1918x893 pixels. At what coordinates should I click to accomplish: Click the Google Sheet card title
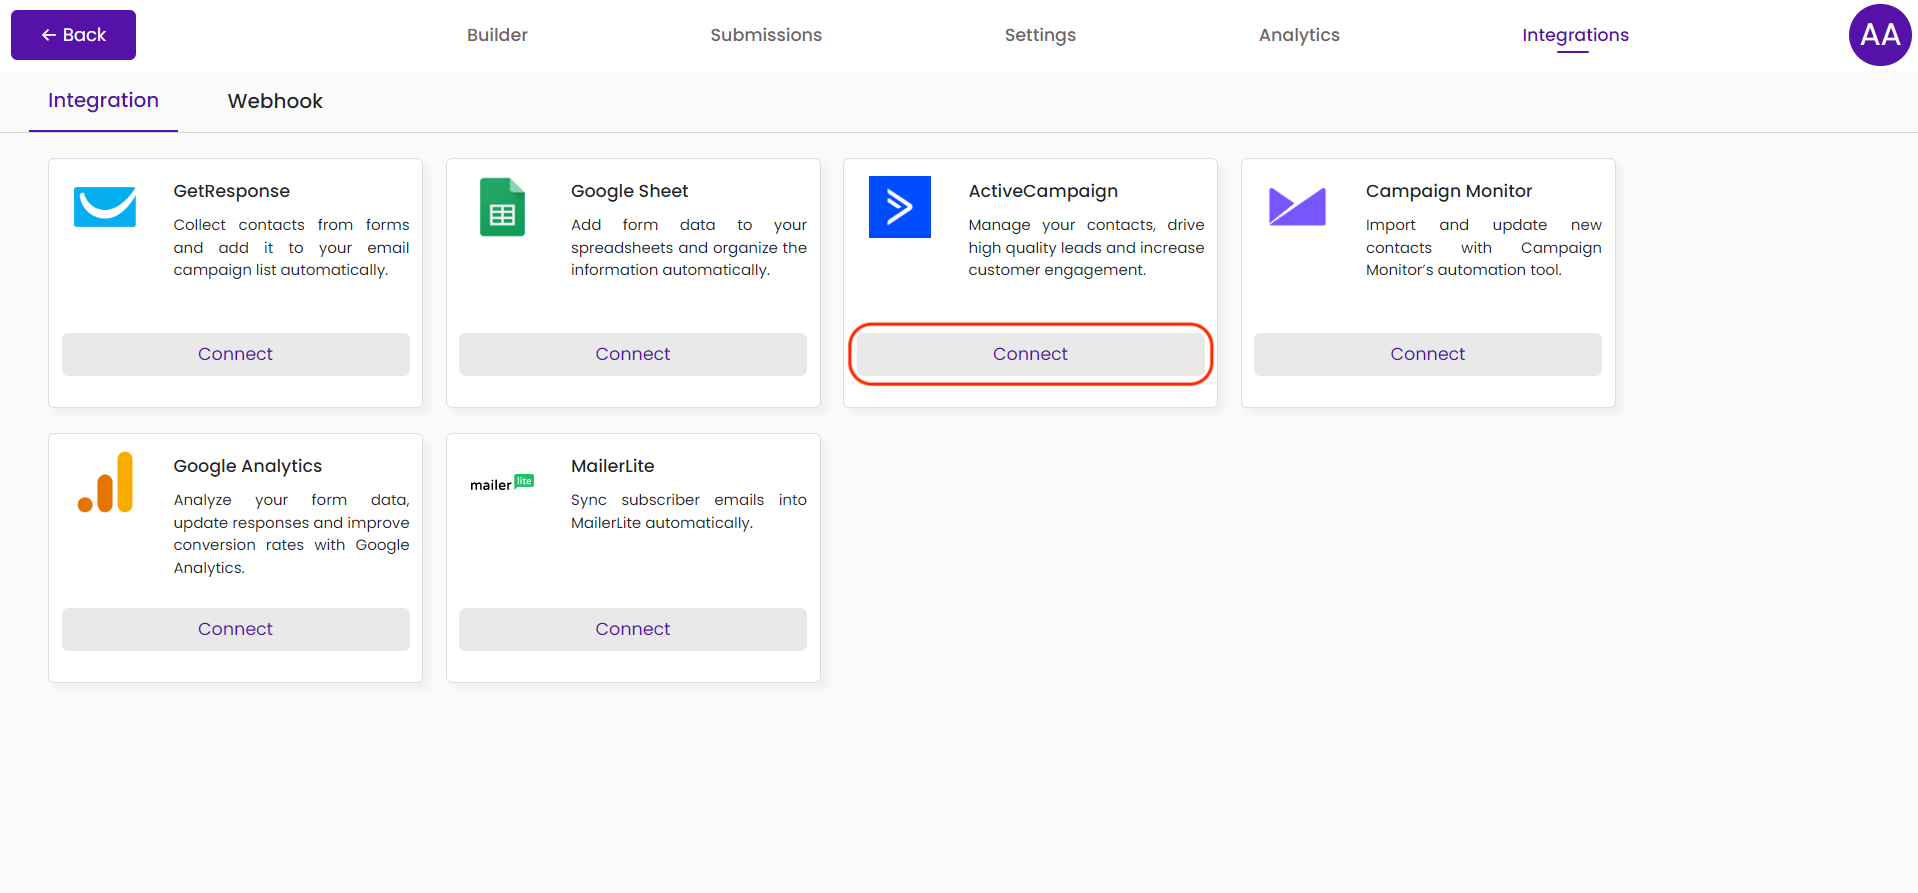pyautogui.click(x=629, y=191)
